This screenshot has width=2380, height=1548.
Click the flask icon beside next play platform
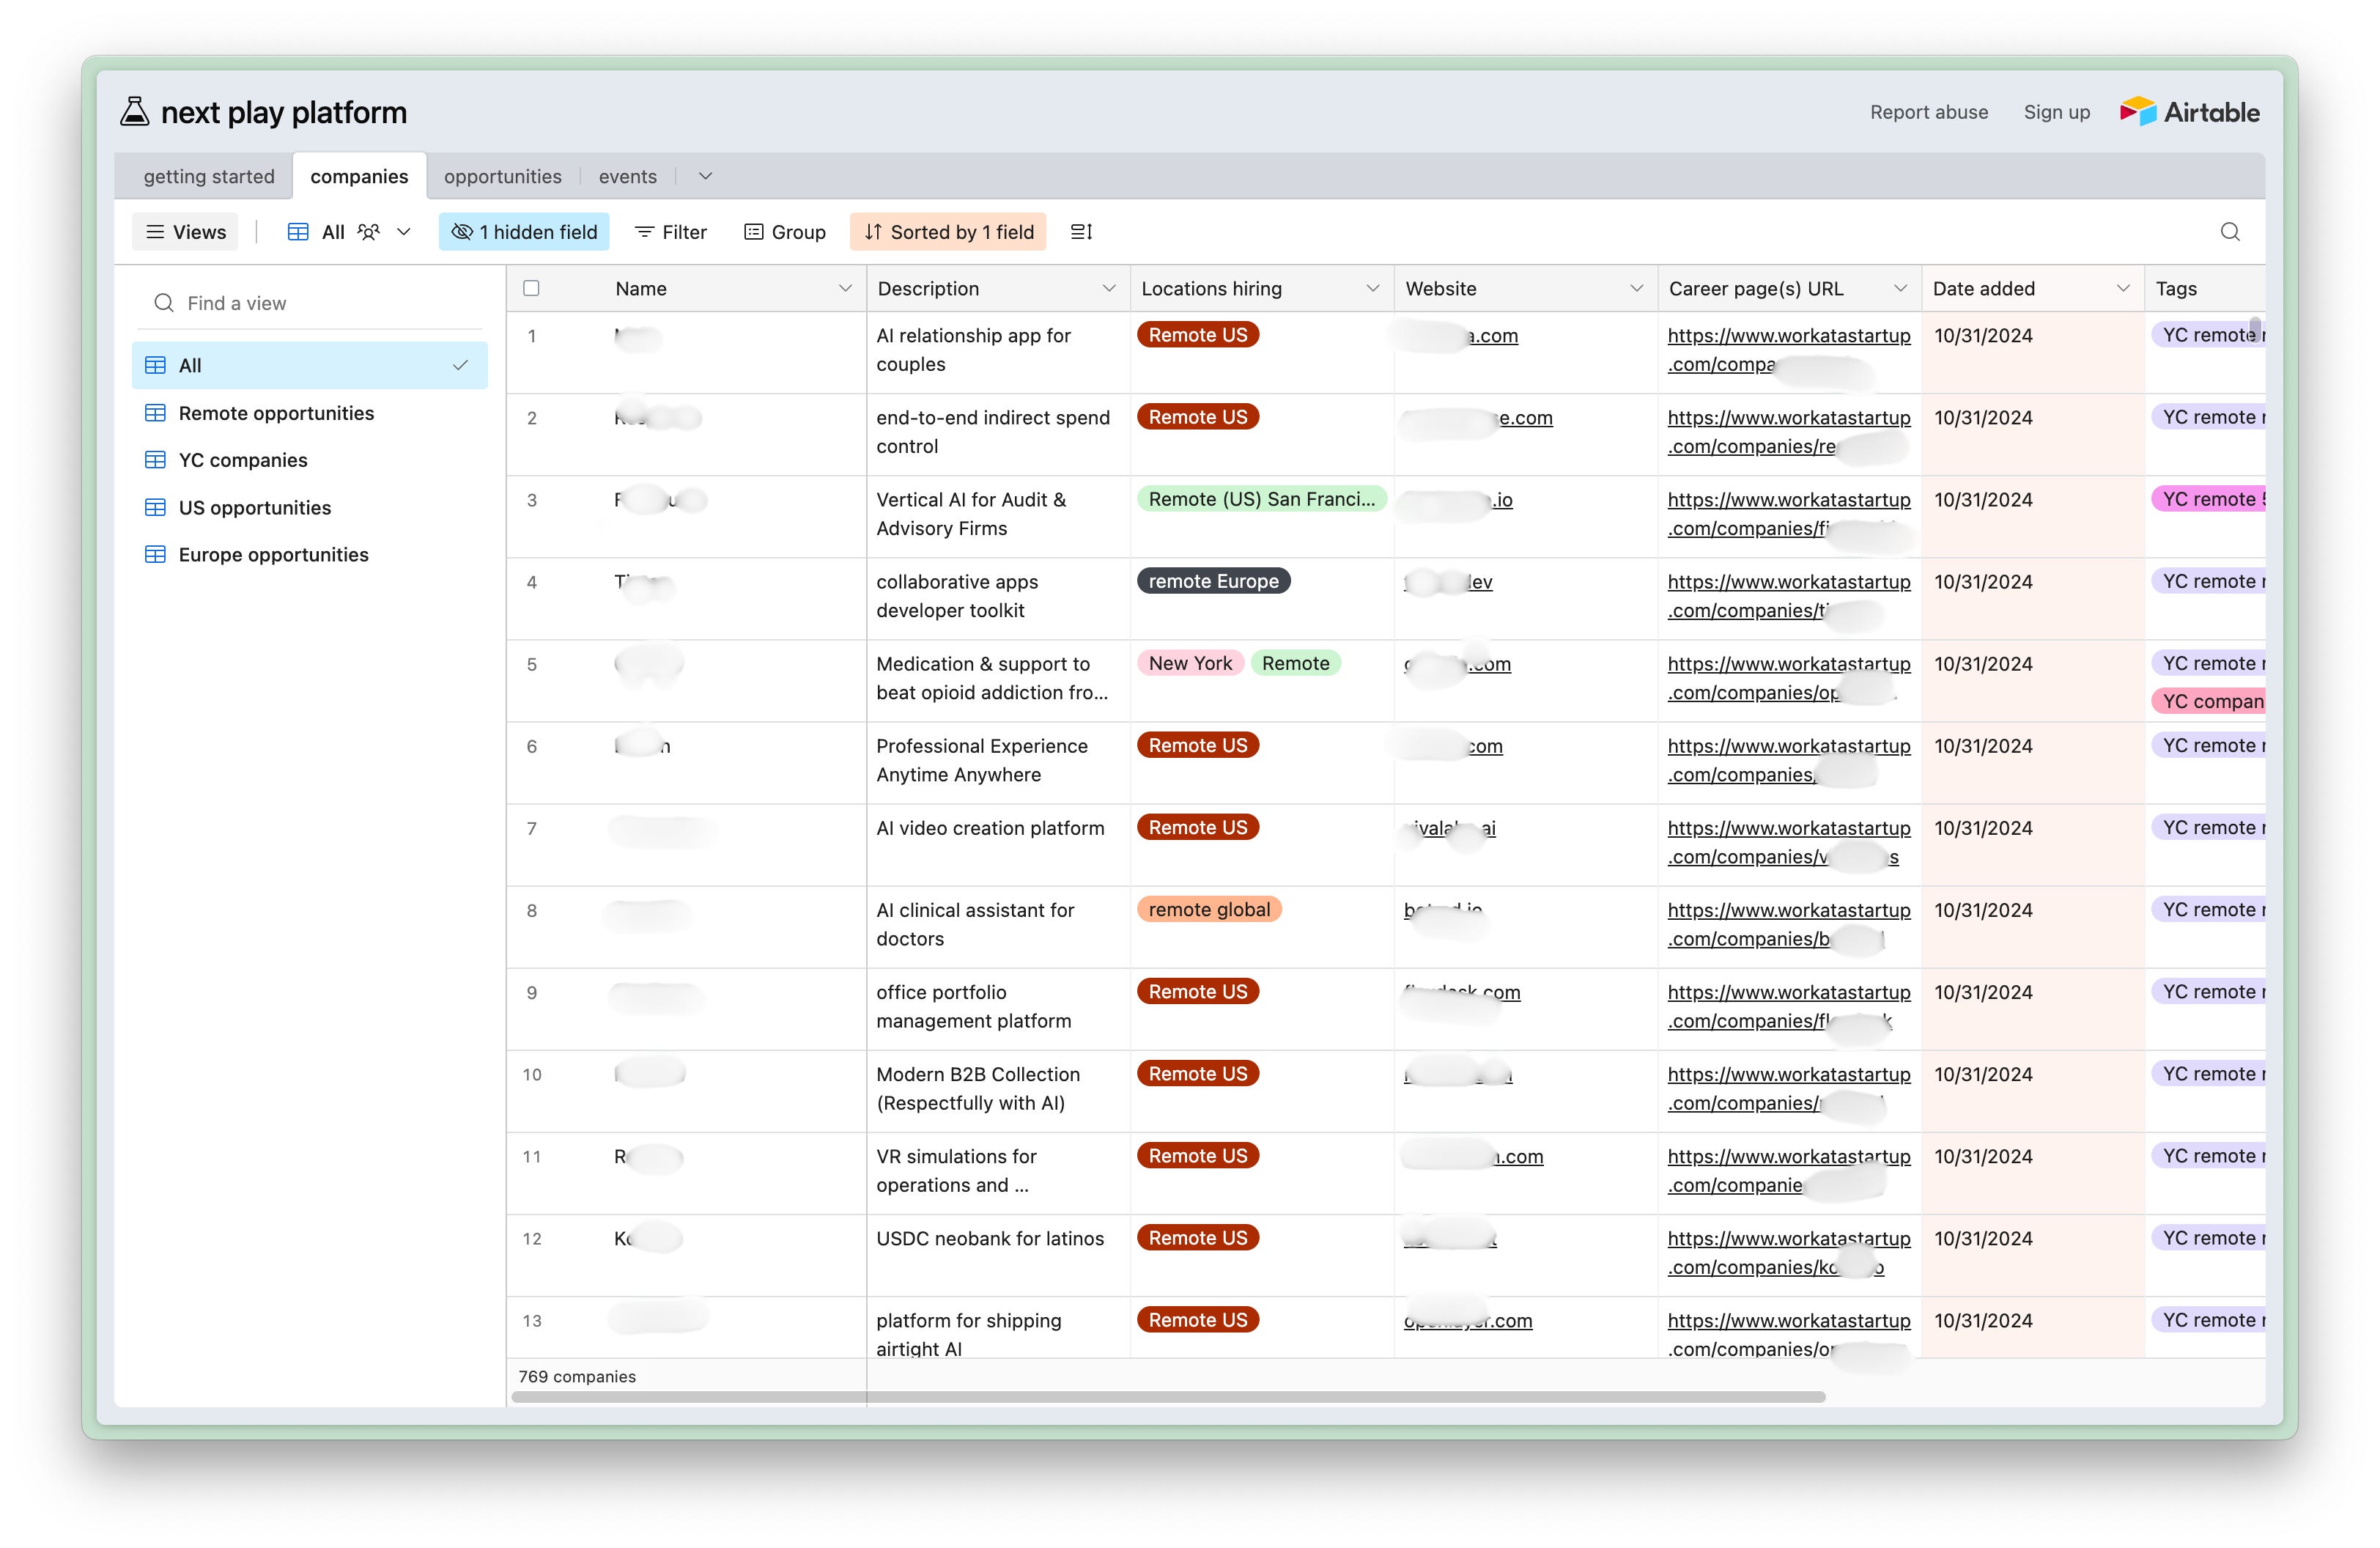(x=134, y=112)
